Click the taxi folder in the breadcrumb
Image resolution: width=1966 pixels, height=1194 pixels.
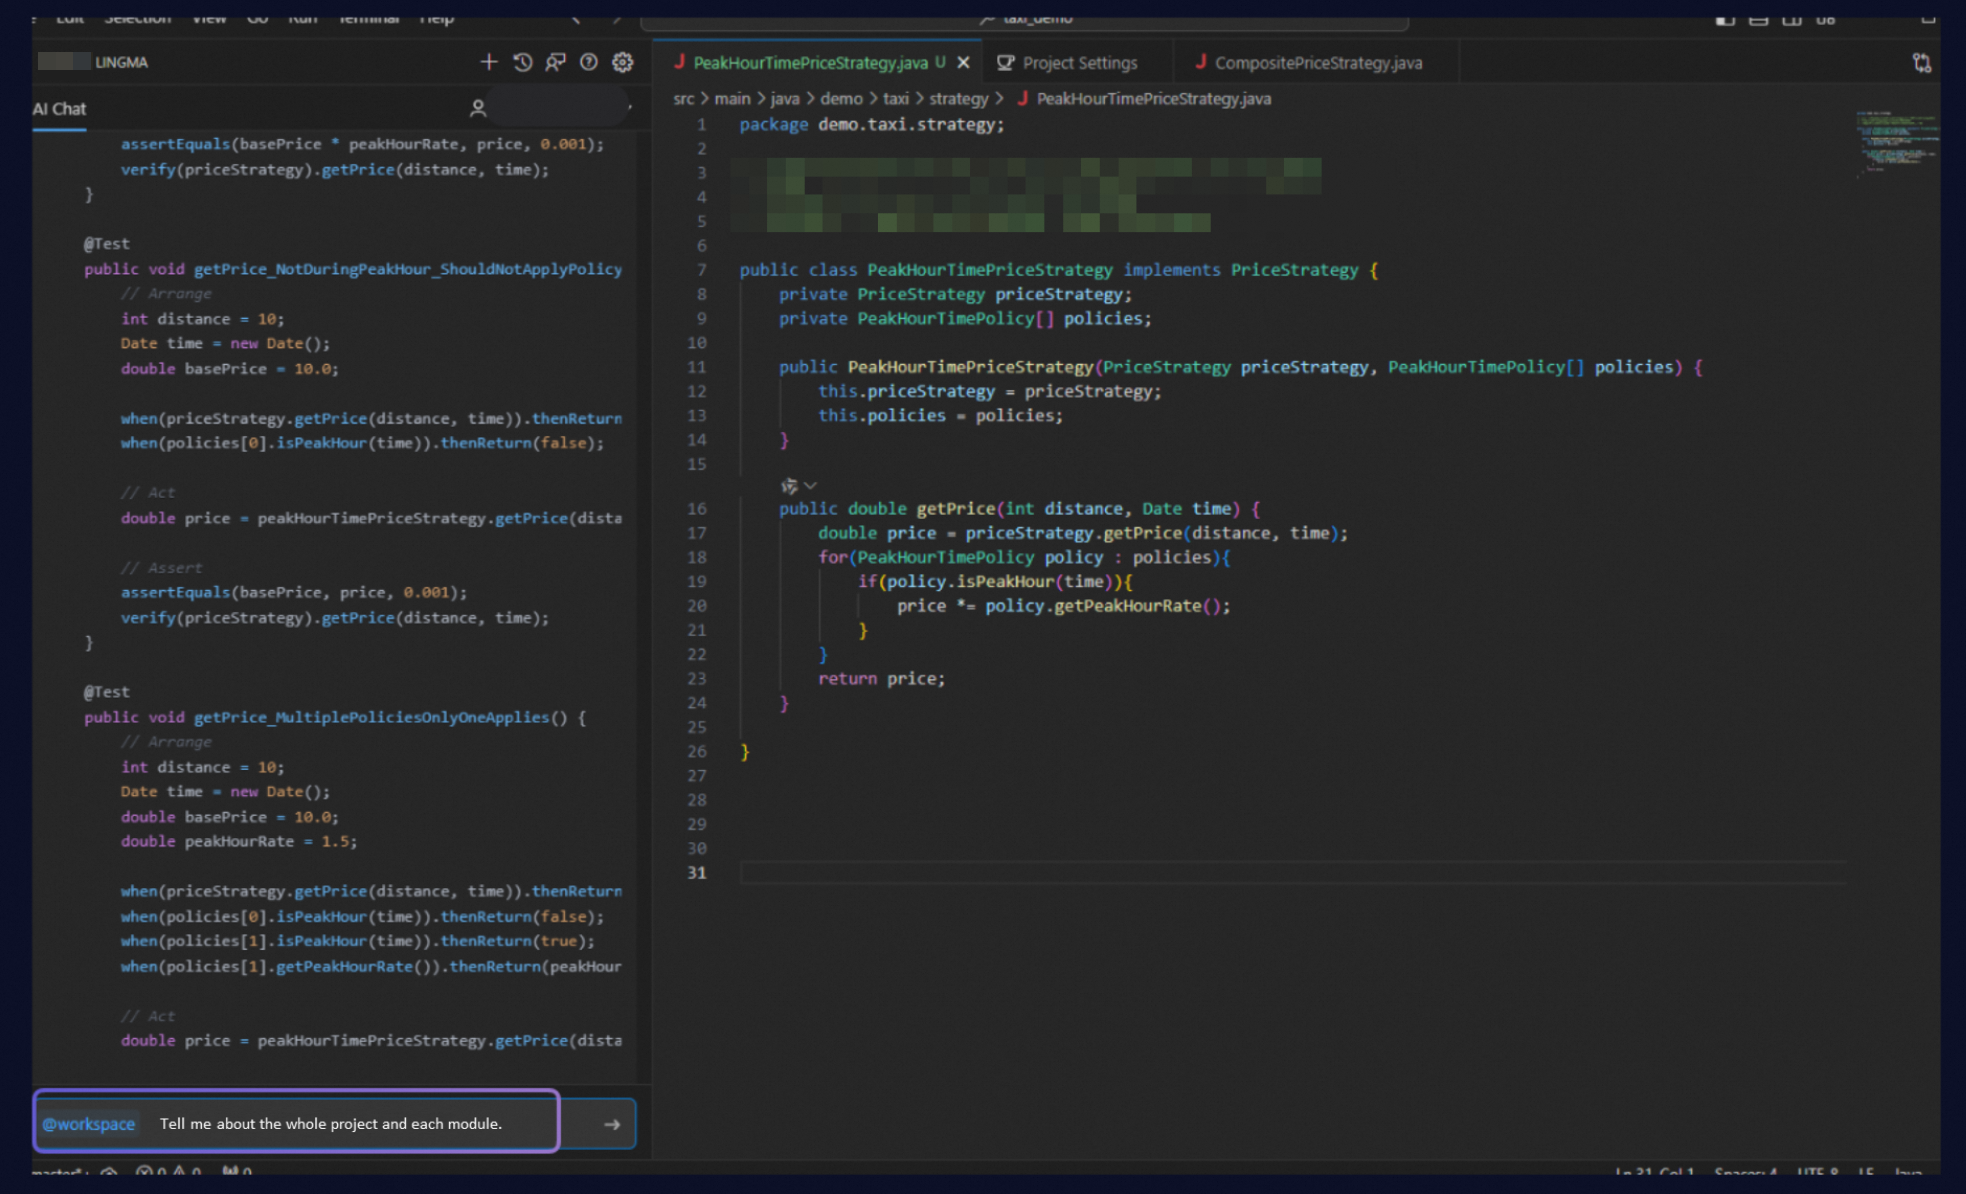(x=895, y=99)
